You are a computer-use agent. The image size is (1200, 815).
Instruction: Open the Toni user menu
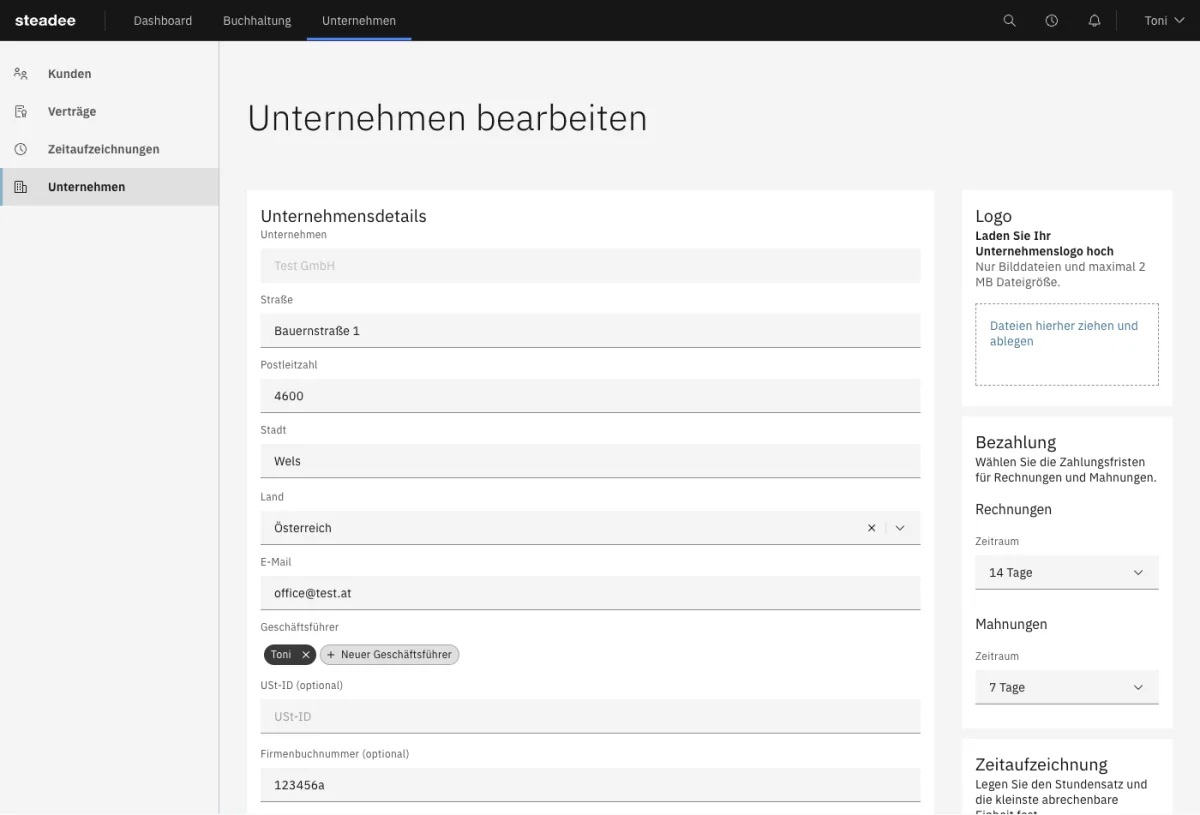click(1164, 20)
